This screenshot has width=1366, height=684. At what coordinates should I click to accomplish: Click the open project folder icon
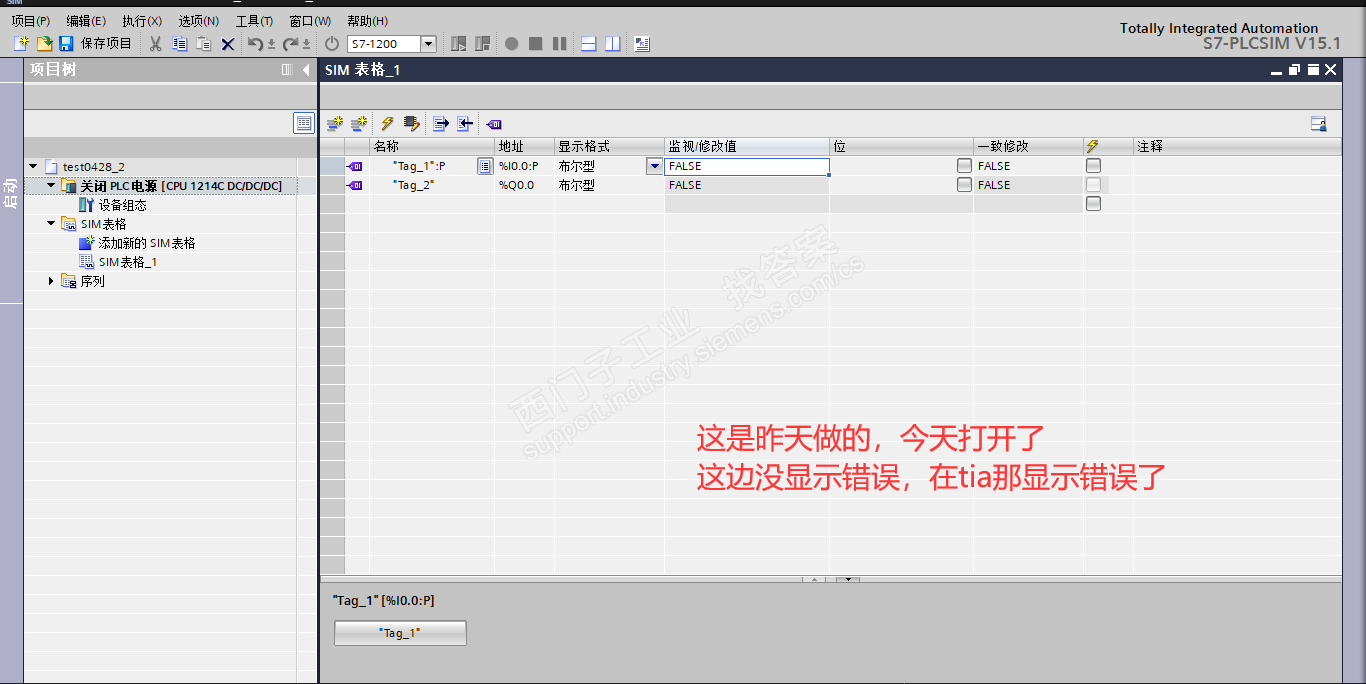click(x=44, y=43)
